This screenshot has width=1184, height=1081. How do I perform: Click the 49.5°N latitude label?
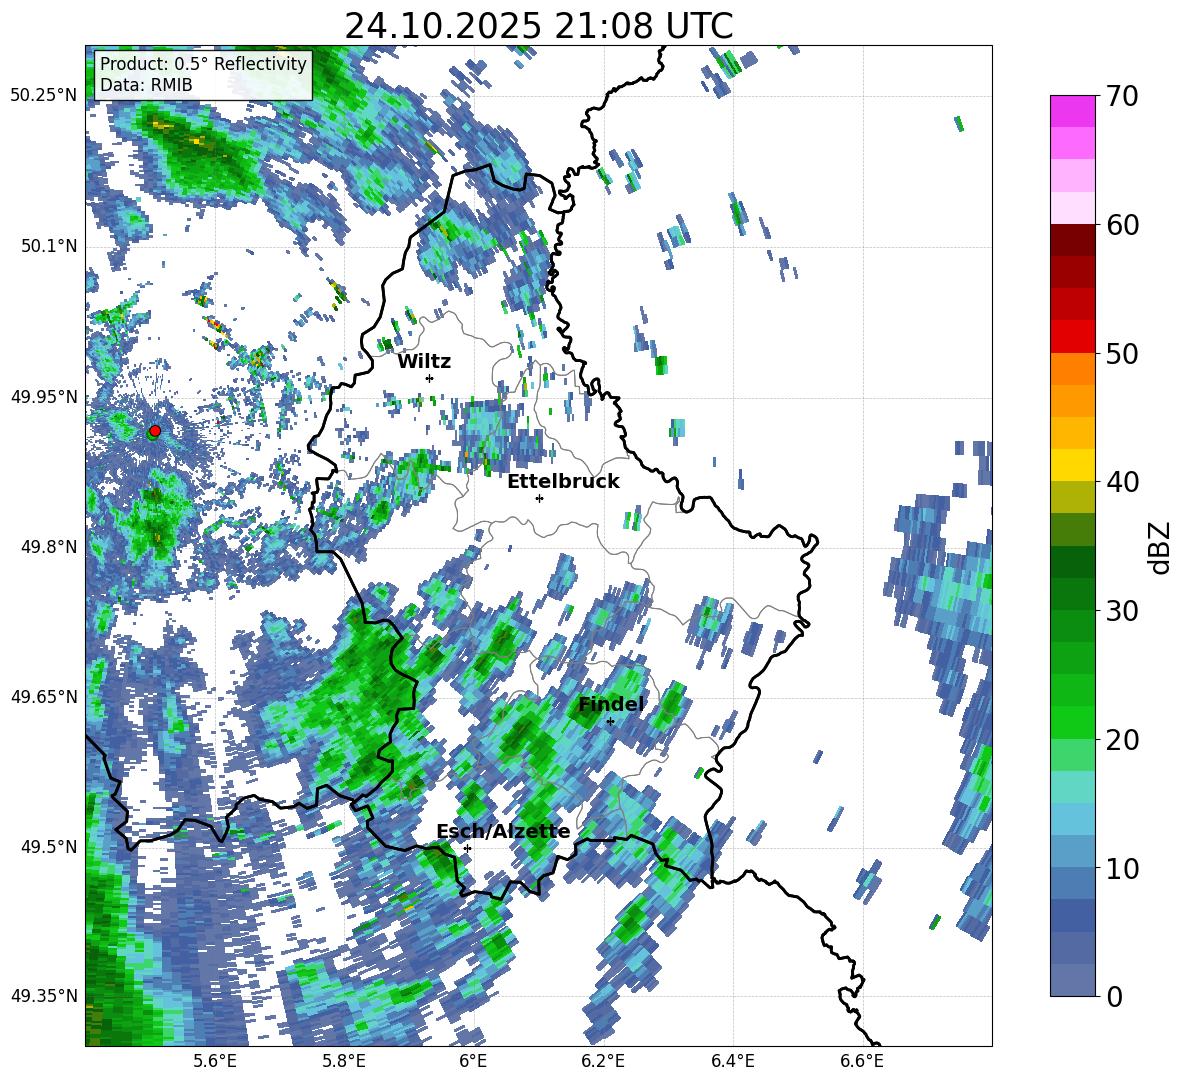[x=48, y=846]
